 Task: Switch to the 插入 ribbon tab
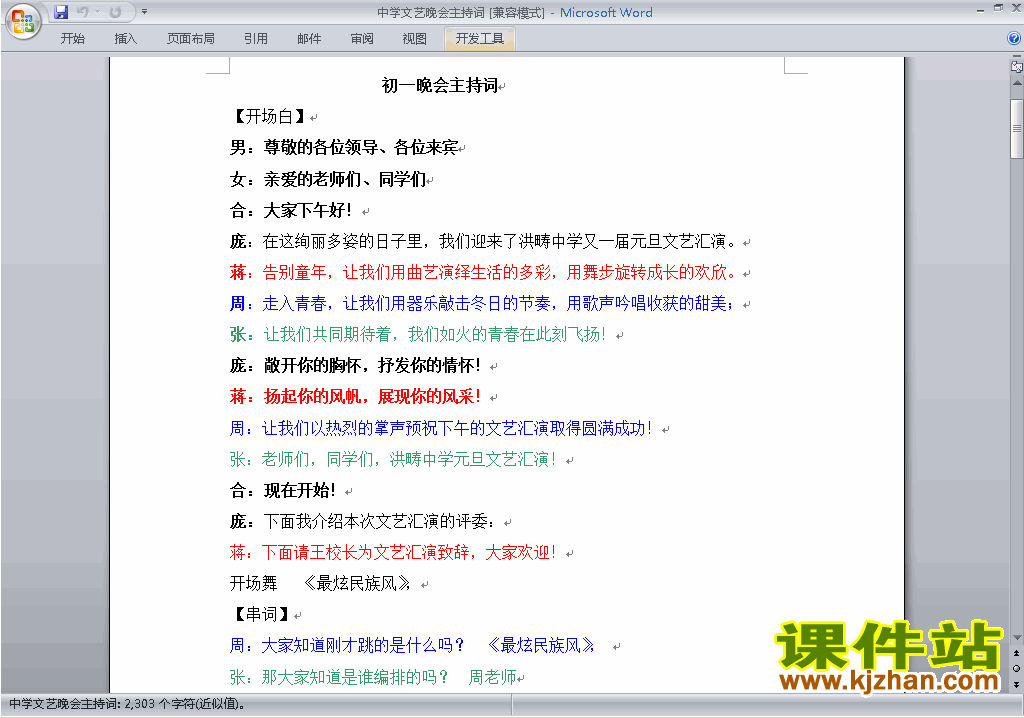[x=125, y=39]
